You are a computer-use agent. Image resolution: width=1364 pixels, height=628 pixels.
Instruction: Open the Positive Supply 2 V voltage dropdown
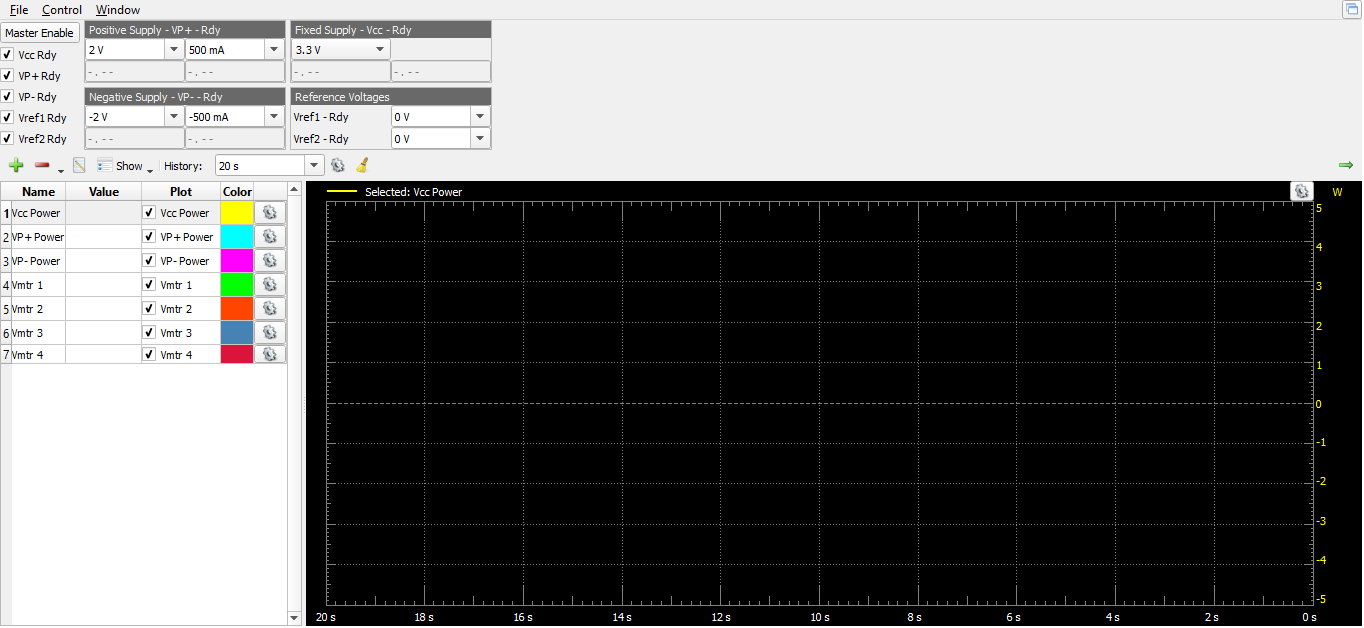tap(174, 50)
